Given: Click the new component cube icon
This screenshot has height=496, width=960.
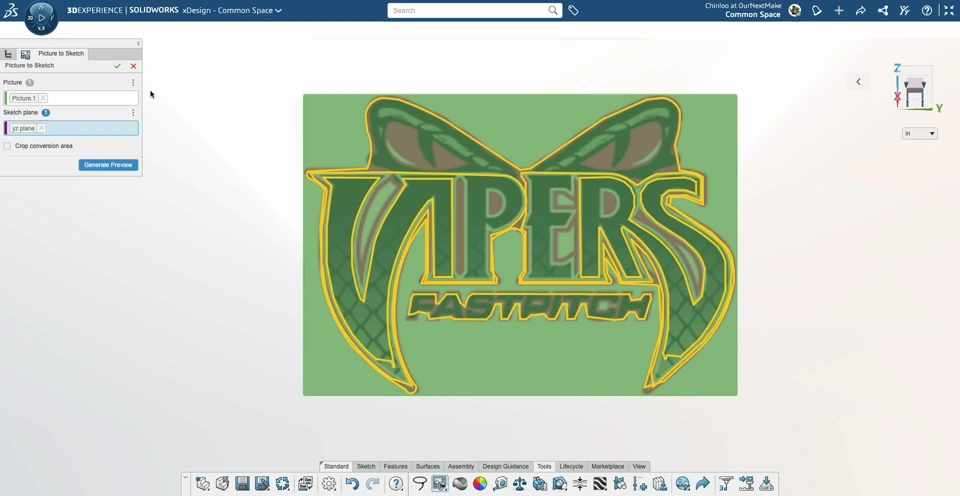Looking at the screenshot, I should [203, 484].
